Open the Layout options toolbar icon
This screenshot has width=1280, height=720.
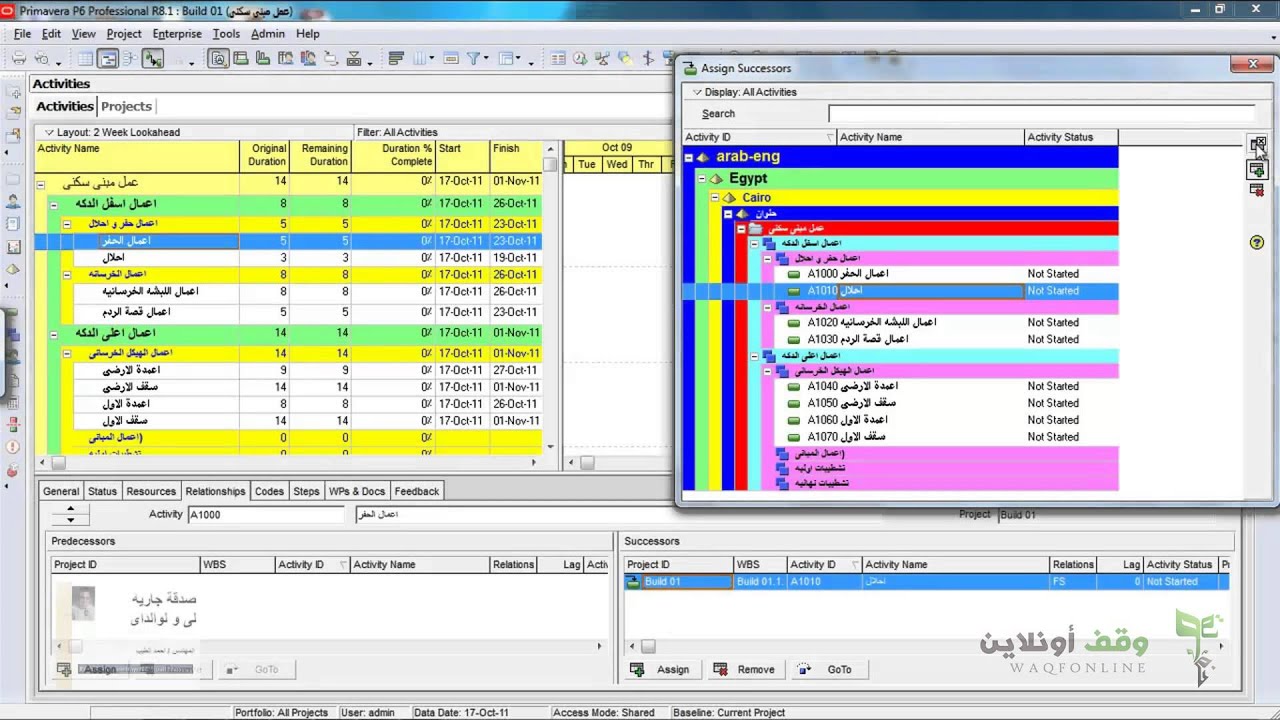pyautogui.click(x=506, y=59)
